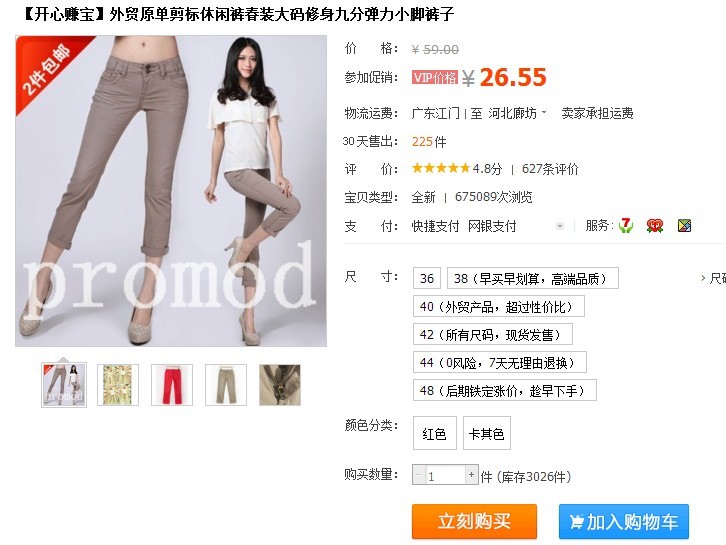The height and width of the screenshot is (545, 726).
Task: Choose the 红色 color option
Action: click(434, 433)
